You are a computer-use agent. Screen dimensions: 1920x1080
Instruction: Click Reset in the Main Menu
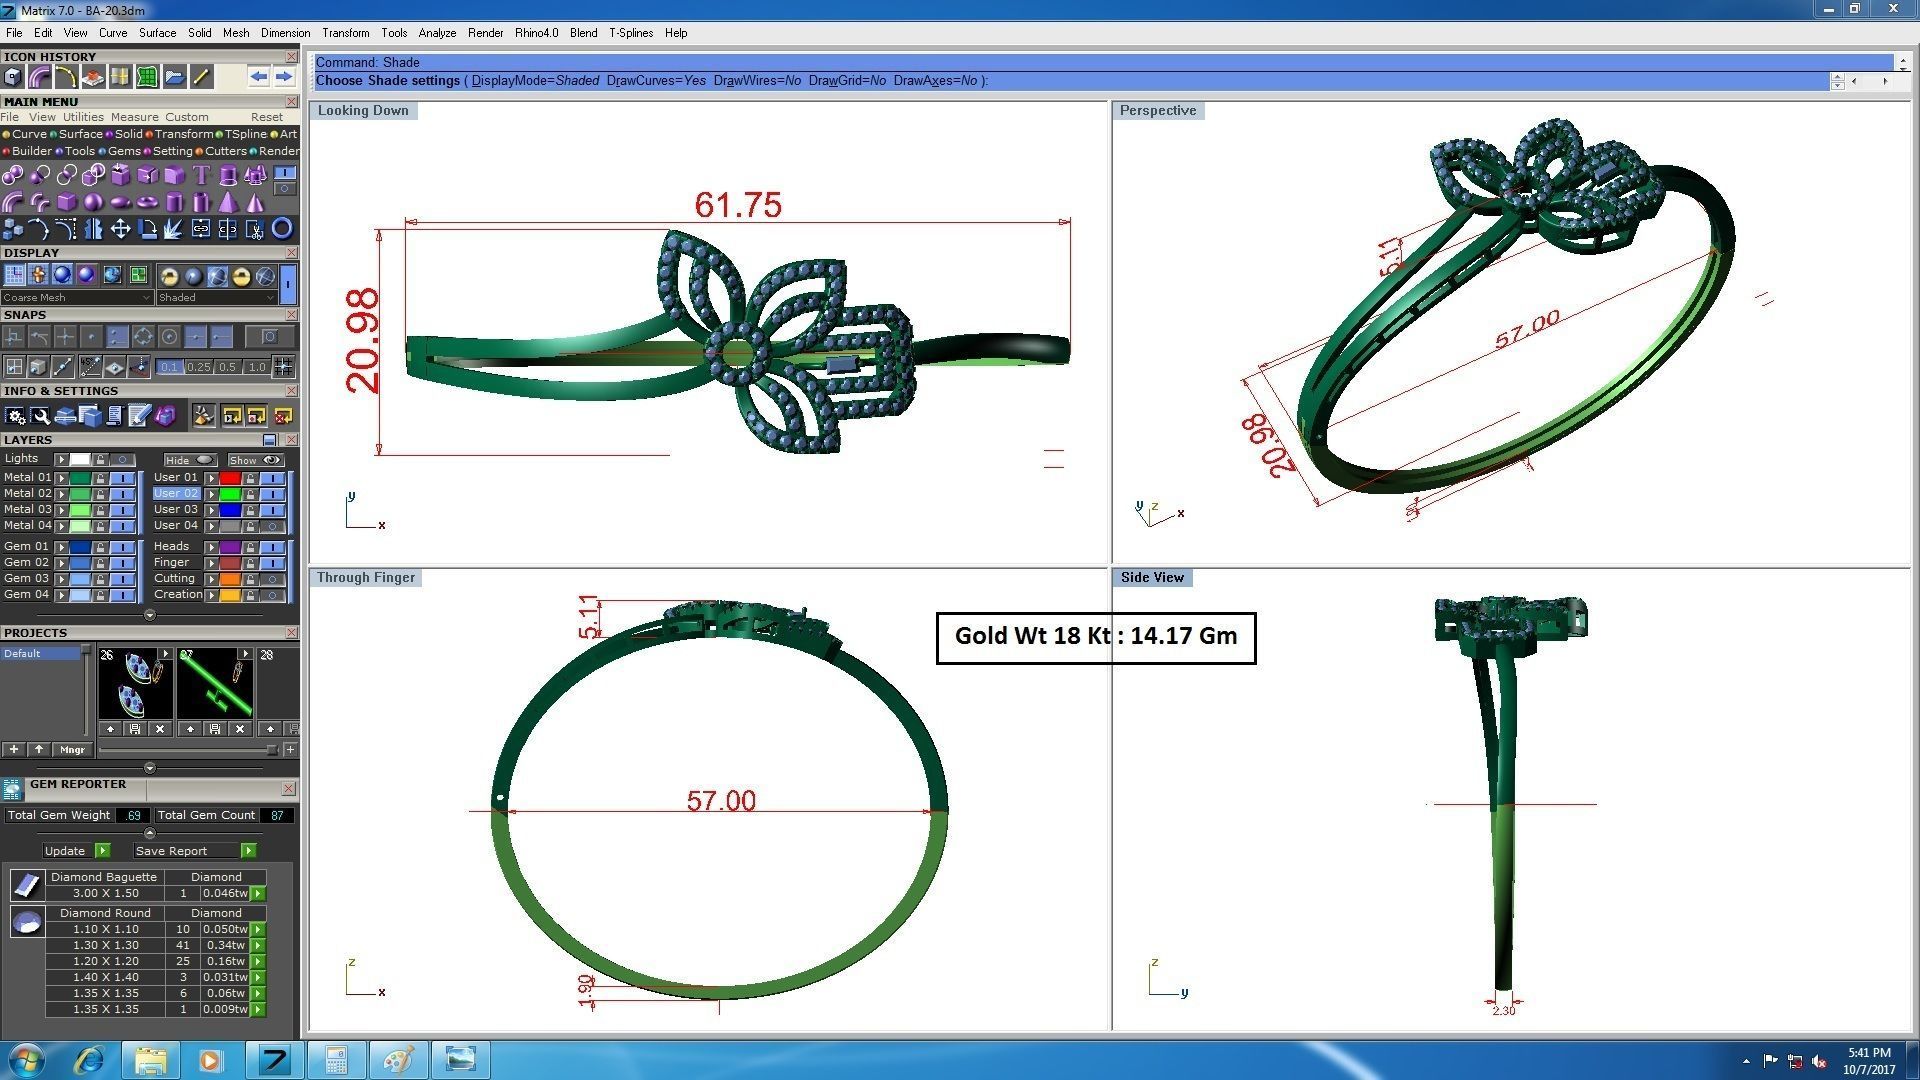pyautogui.click(x=267, y=117)
